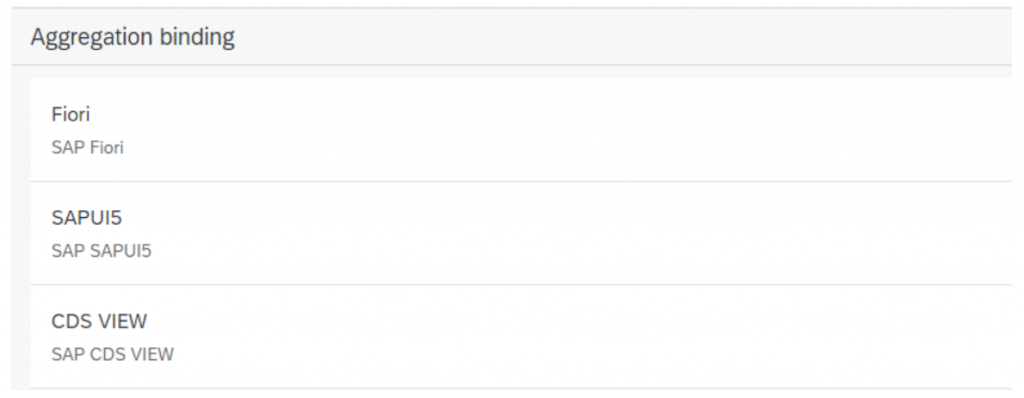This screenshot has height=398, width=1024.
Task: Click the SAPUI5 list item title
Action: pos(87,218)
